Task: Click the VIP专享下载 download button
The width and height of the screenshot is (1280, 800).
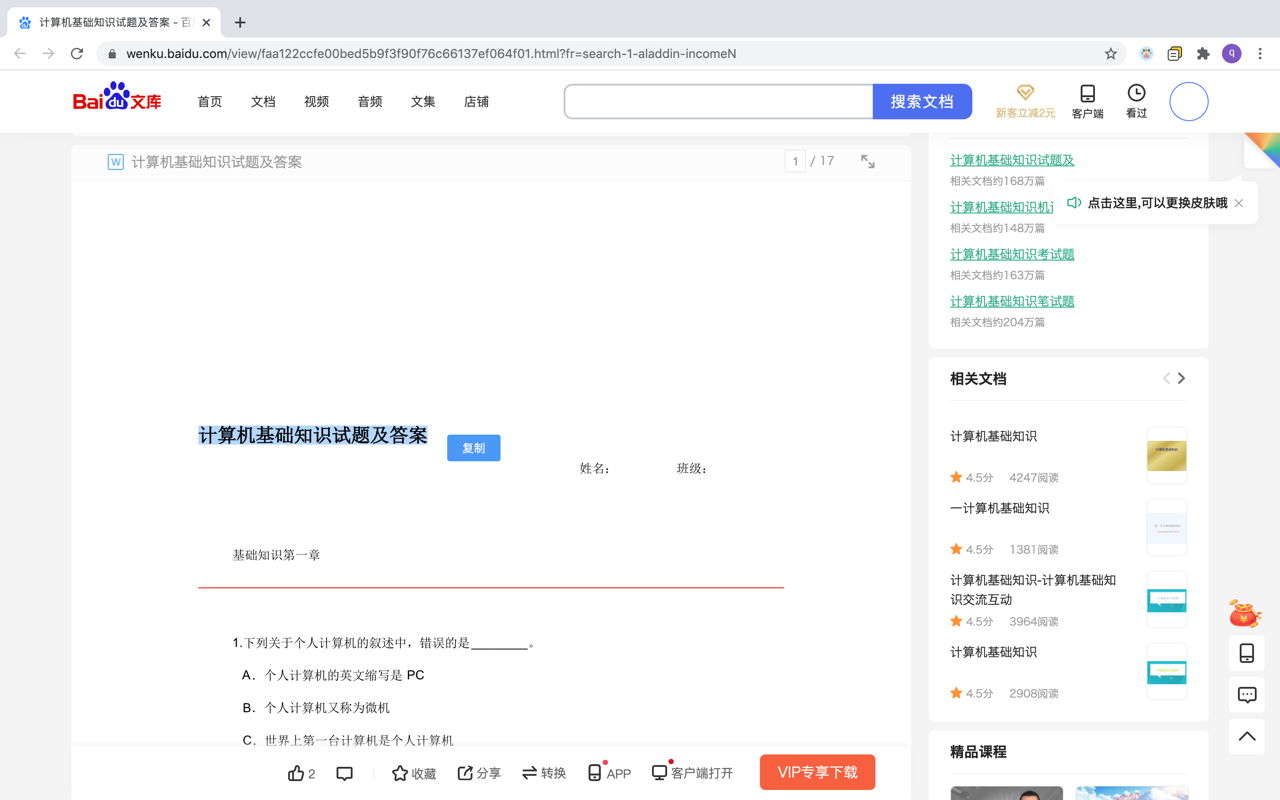Action: pyautogui.click(x=817, y=772)
